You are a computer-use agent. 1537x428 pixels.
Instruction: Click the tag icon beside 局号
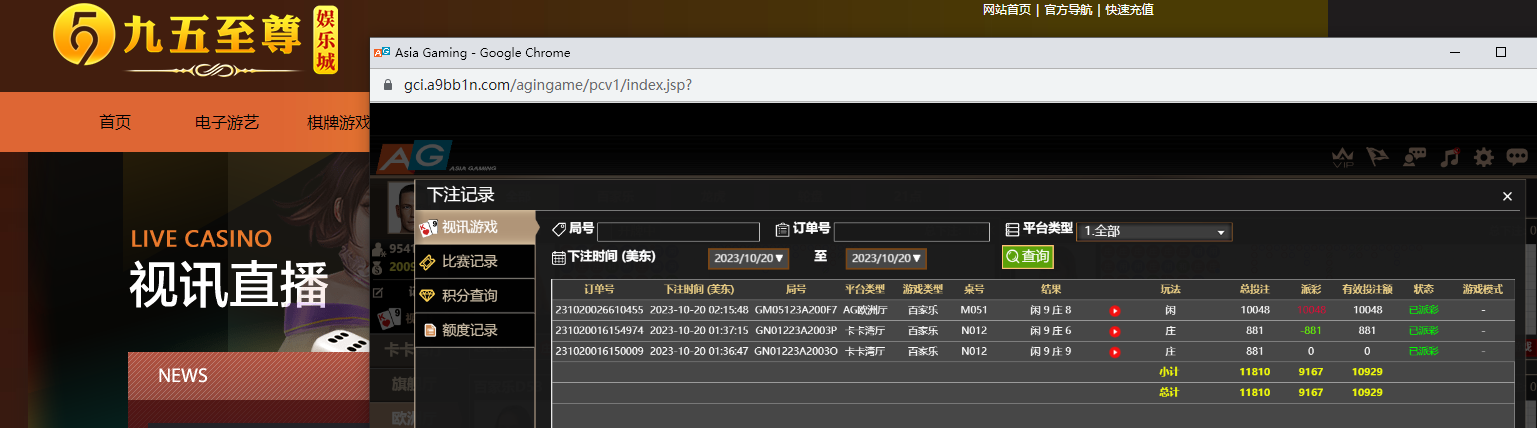point(560,229)
